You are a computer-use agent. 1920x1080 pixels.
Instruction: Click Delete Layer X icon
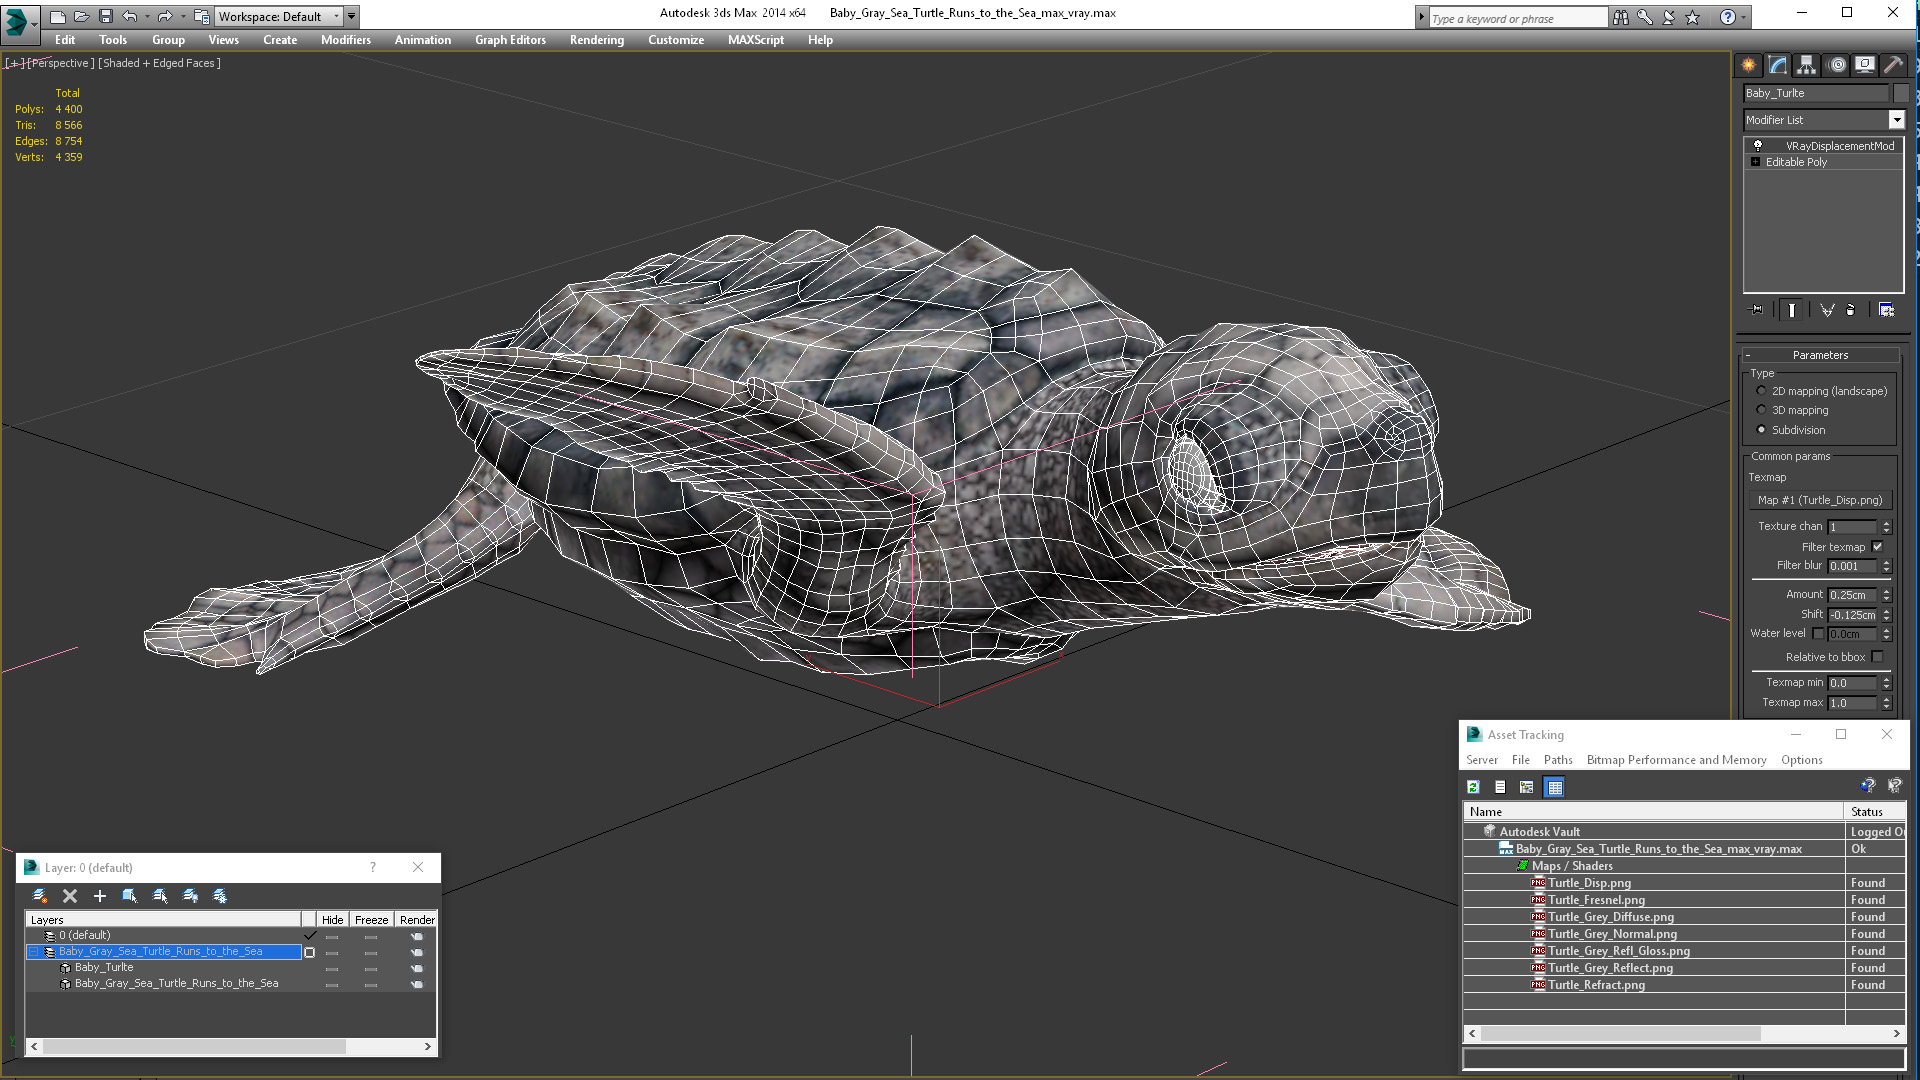pyautogui.click(x=70, y=896)
